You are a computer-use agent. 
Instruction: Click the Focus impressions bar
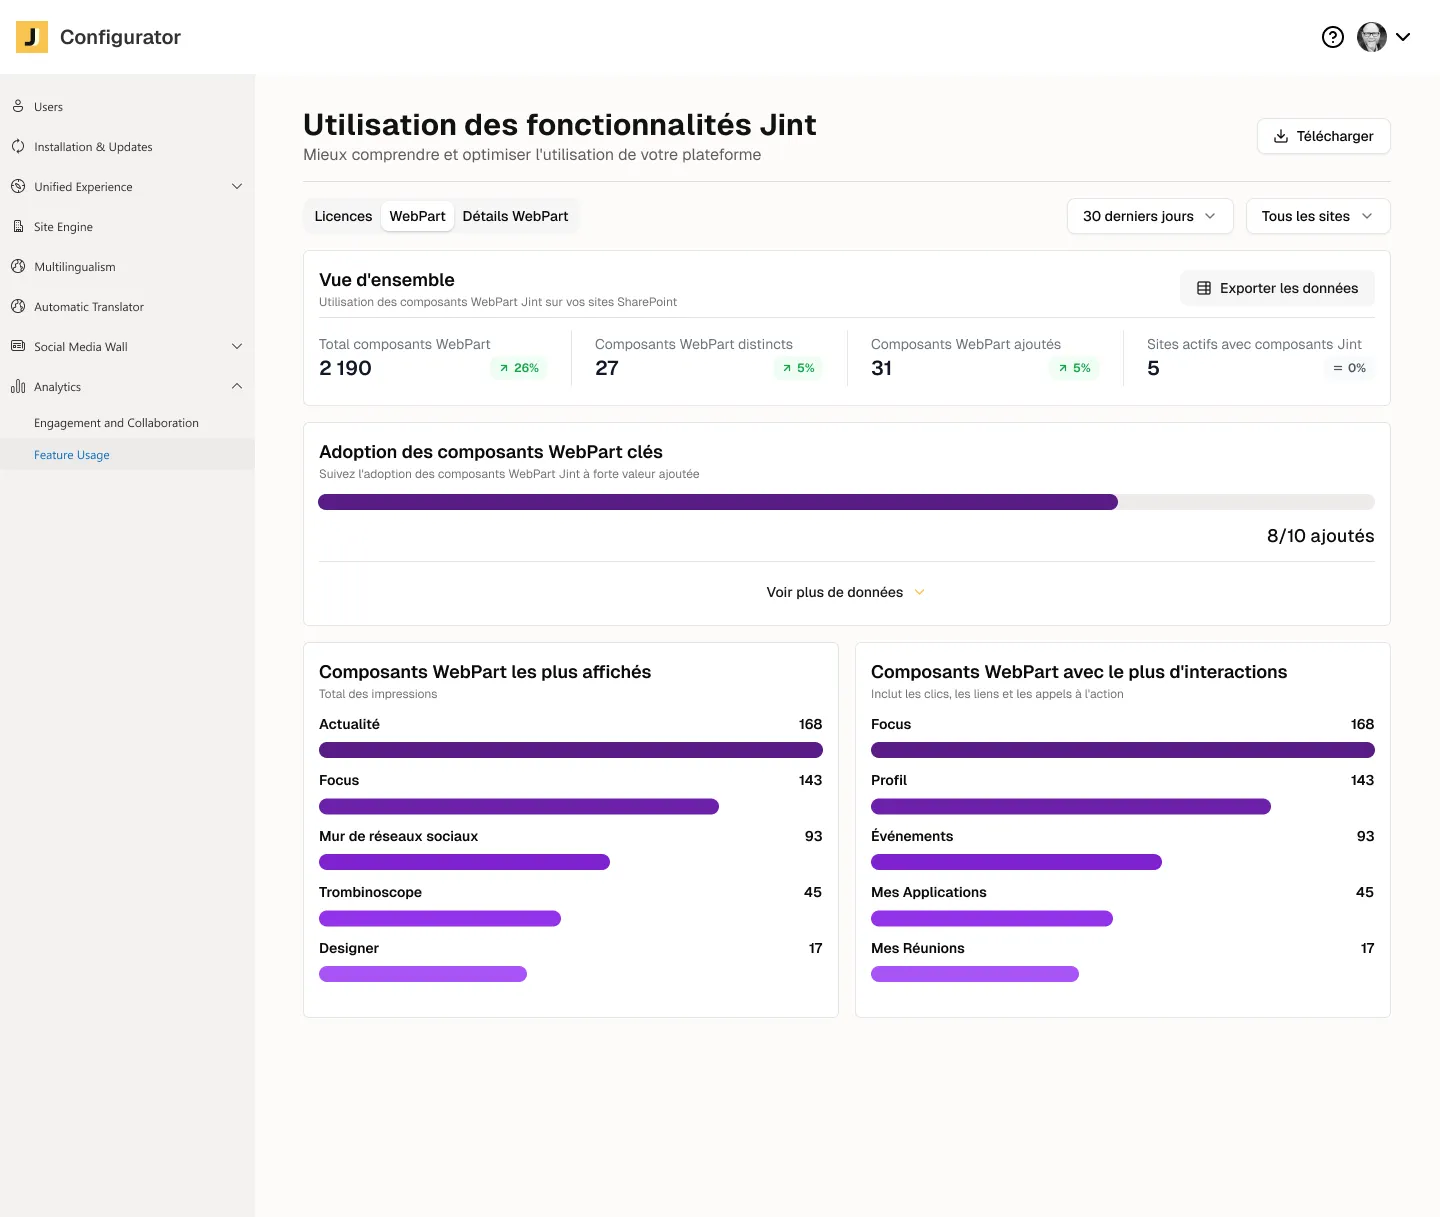[x=519, y=806]
